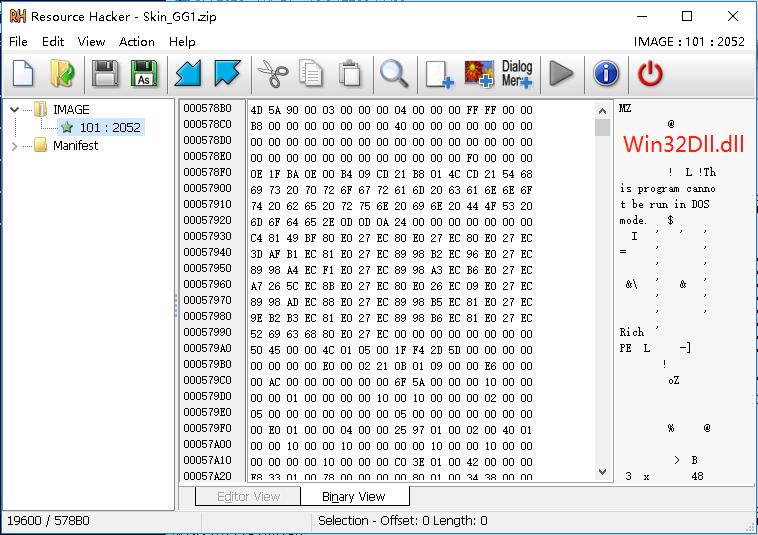Click the red power Exit icon
Viewport: 758px width, 535px height.
651,73
